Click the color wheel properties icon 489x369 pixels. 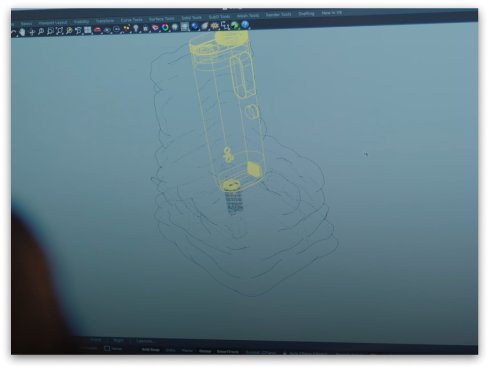coord(165,28)
